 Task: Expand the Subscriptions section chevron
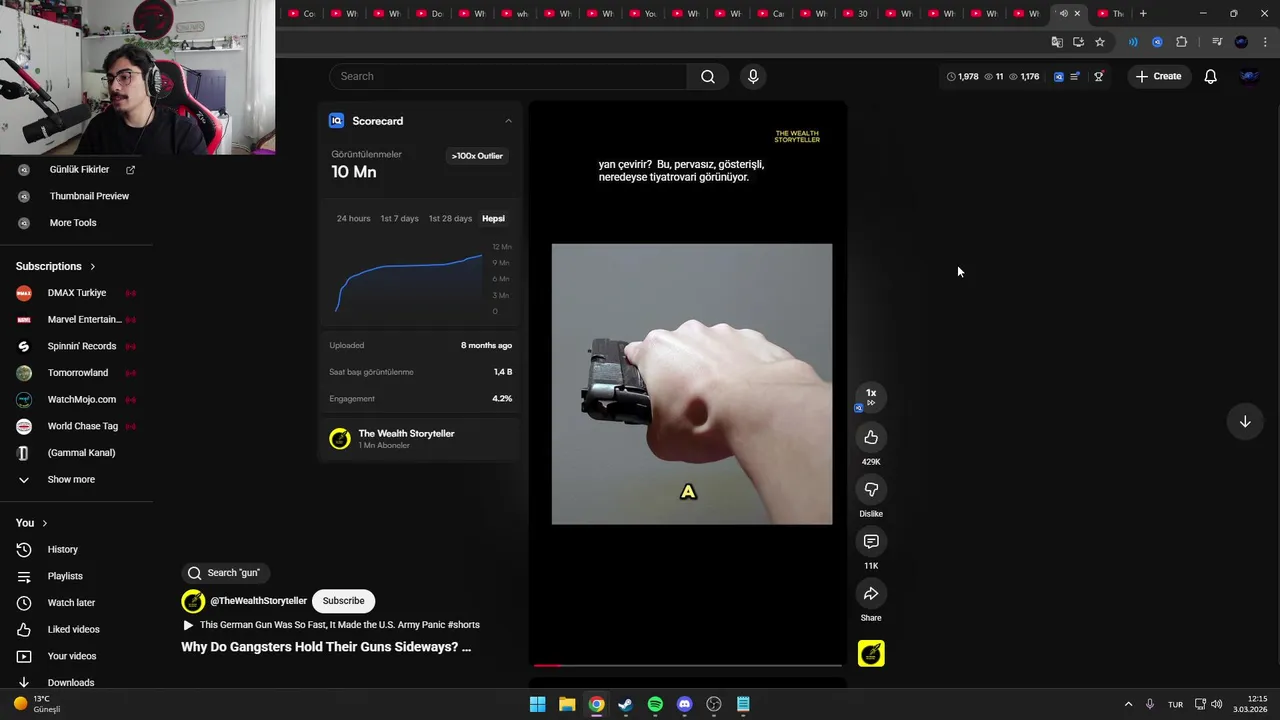coord(93,267)
